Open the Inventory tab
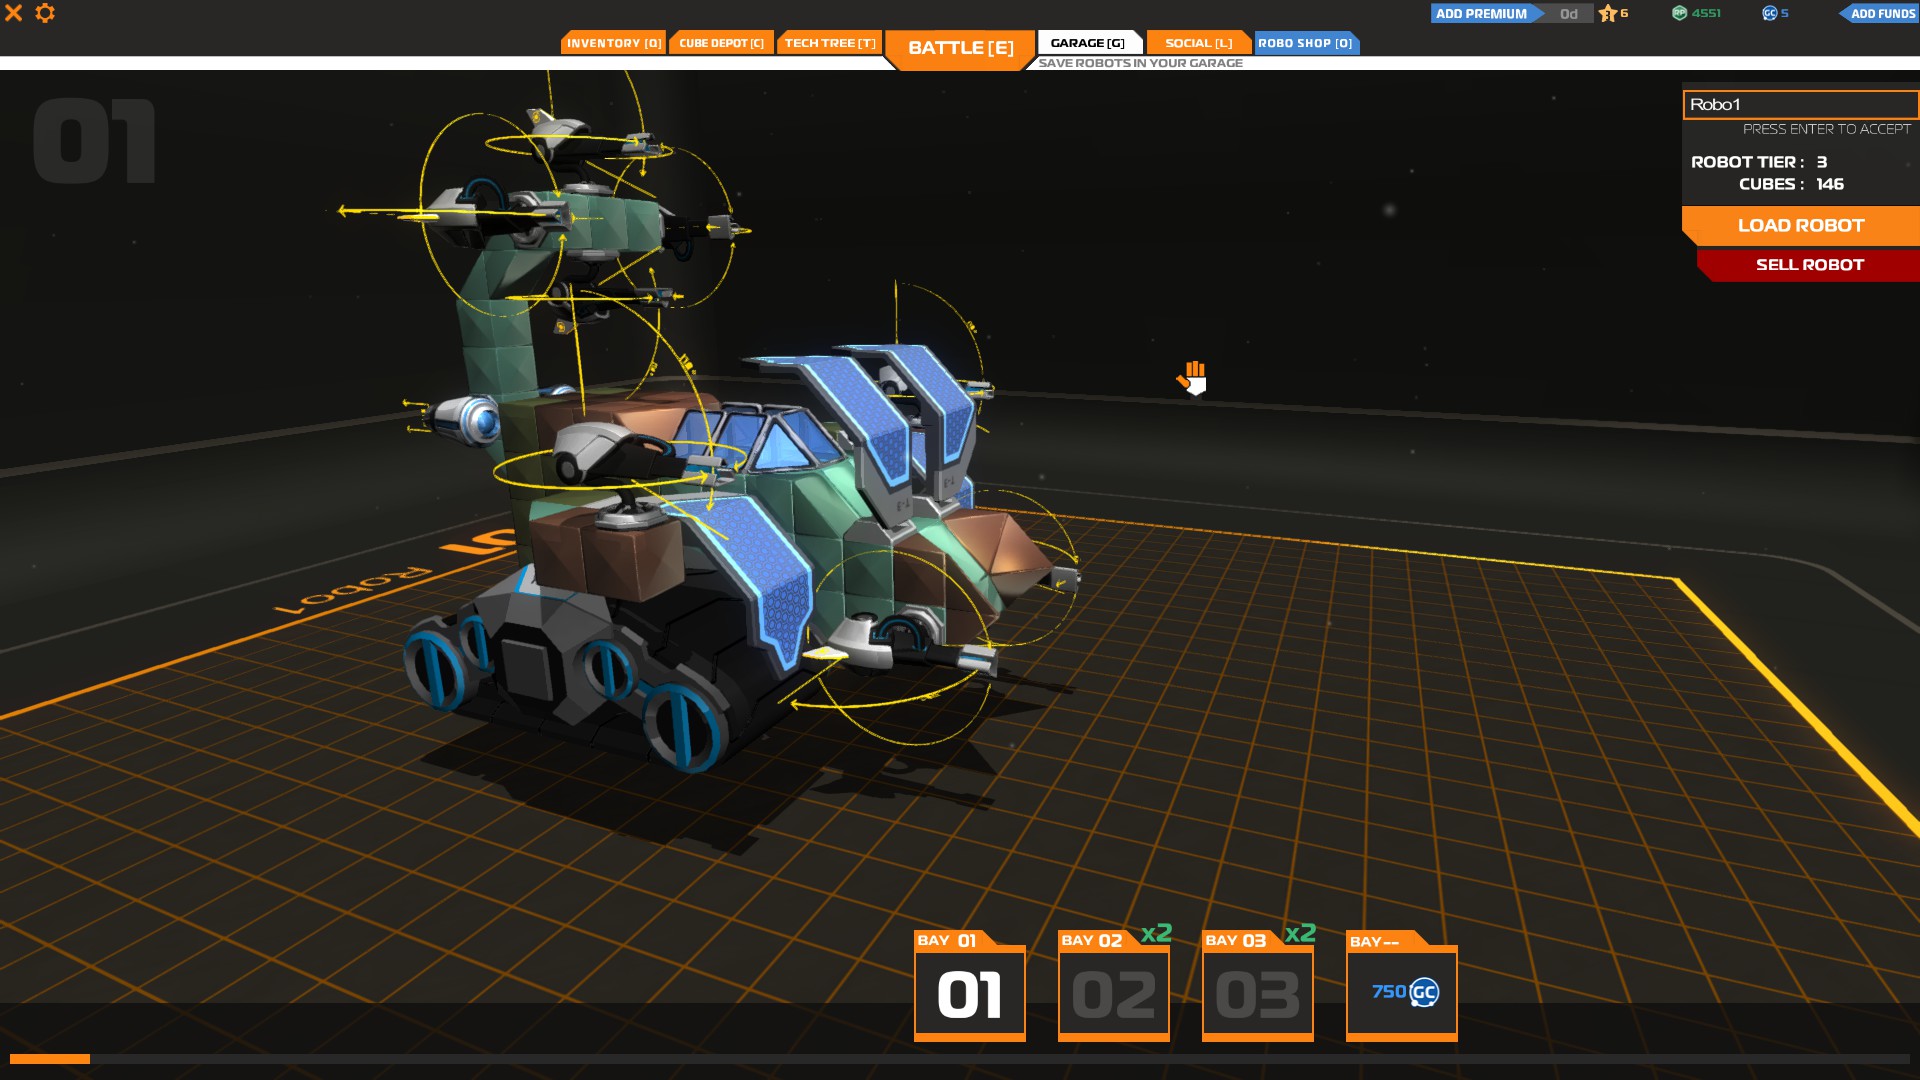Viewport: 1920px width, 1080px height. 613,43
